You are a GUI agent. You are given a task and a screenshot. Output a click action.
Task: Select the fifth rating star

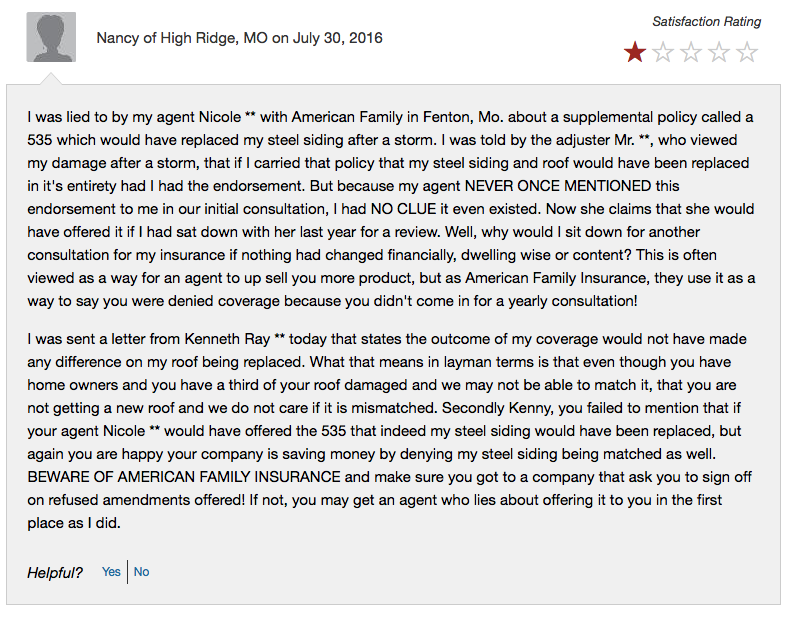747,53
